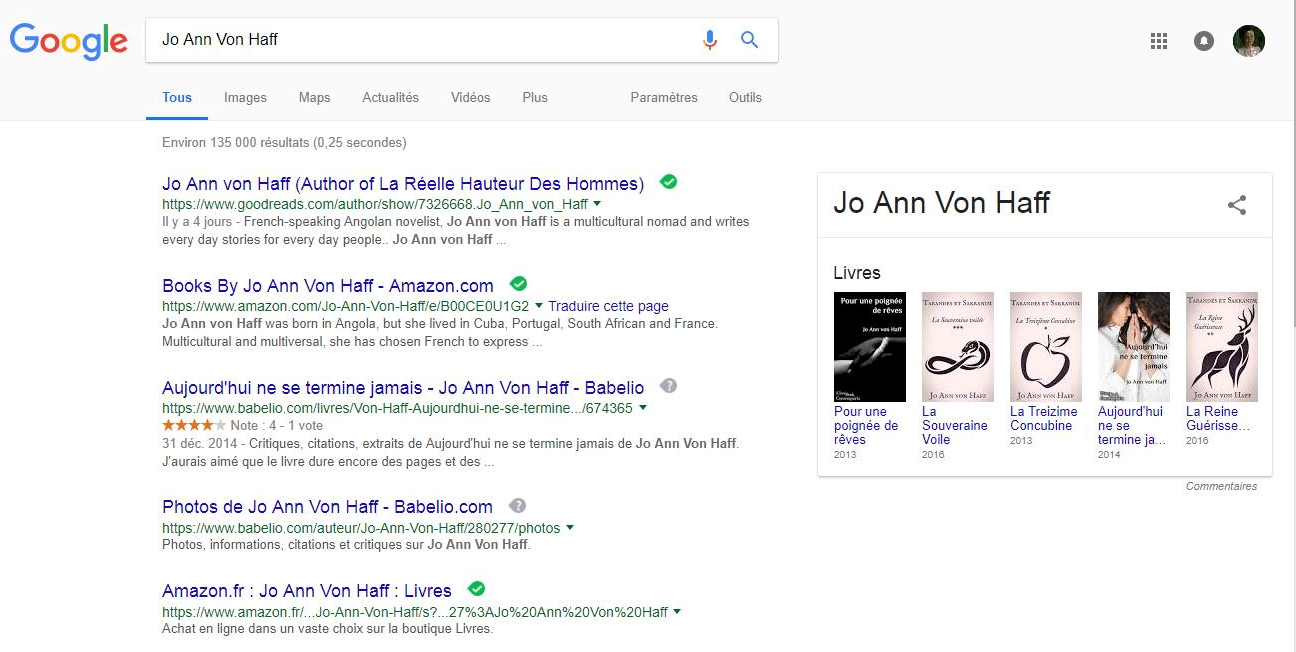Screen dimensions: 1296x652
Task: Open Aujourd'hui ne se termine jamais cover thumbnail
Action: tap(1134, 347)
